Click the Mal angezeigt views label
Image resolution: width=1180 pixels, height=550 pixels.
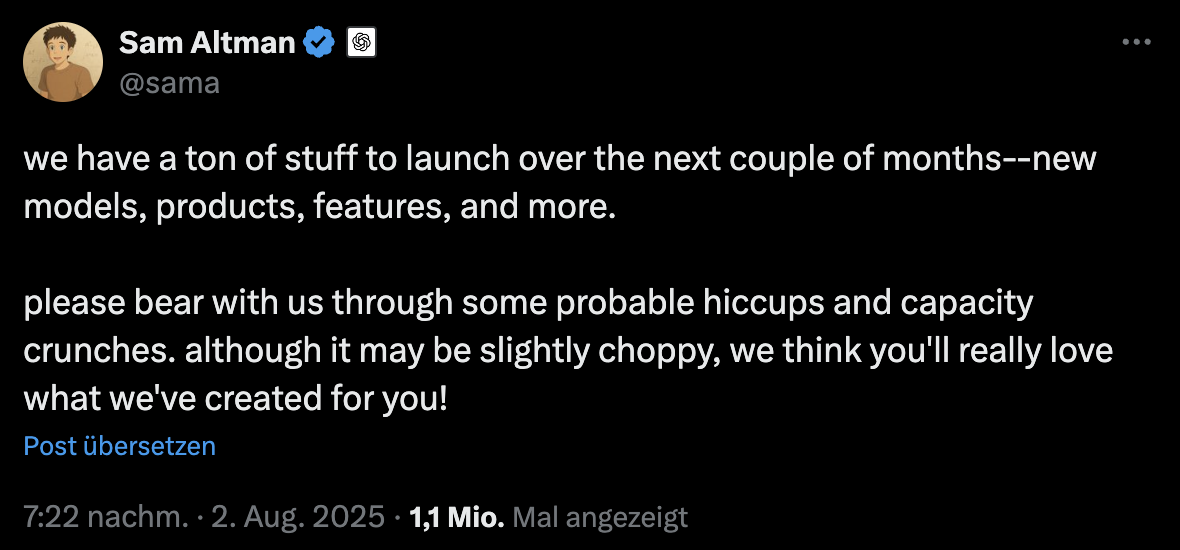[600, 517]
